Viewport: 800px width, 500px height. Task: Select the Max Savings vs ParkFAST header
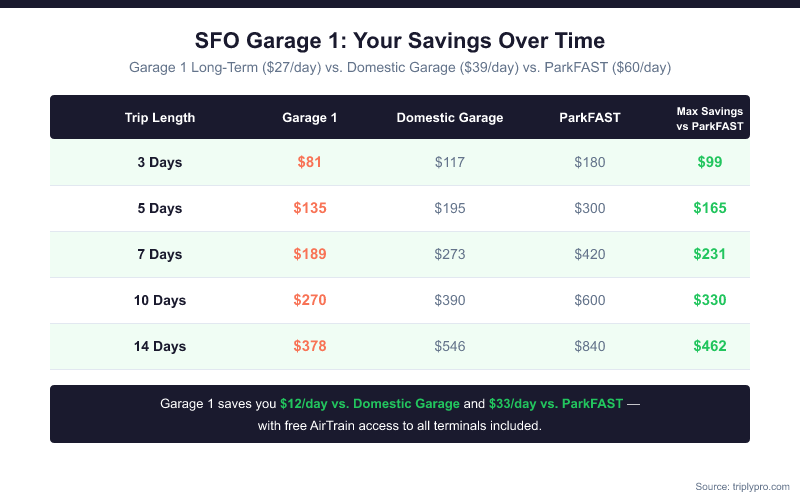[710, 118]
